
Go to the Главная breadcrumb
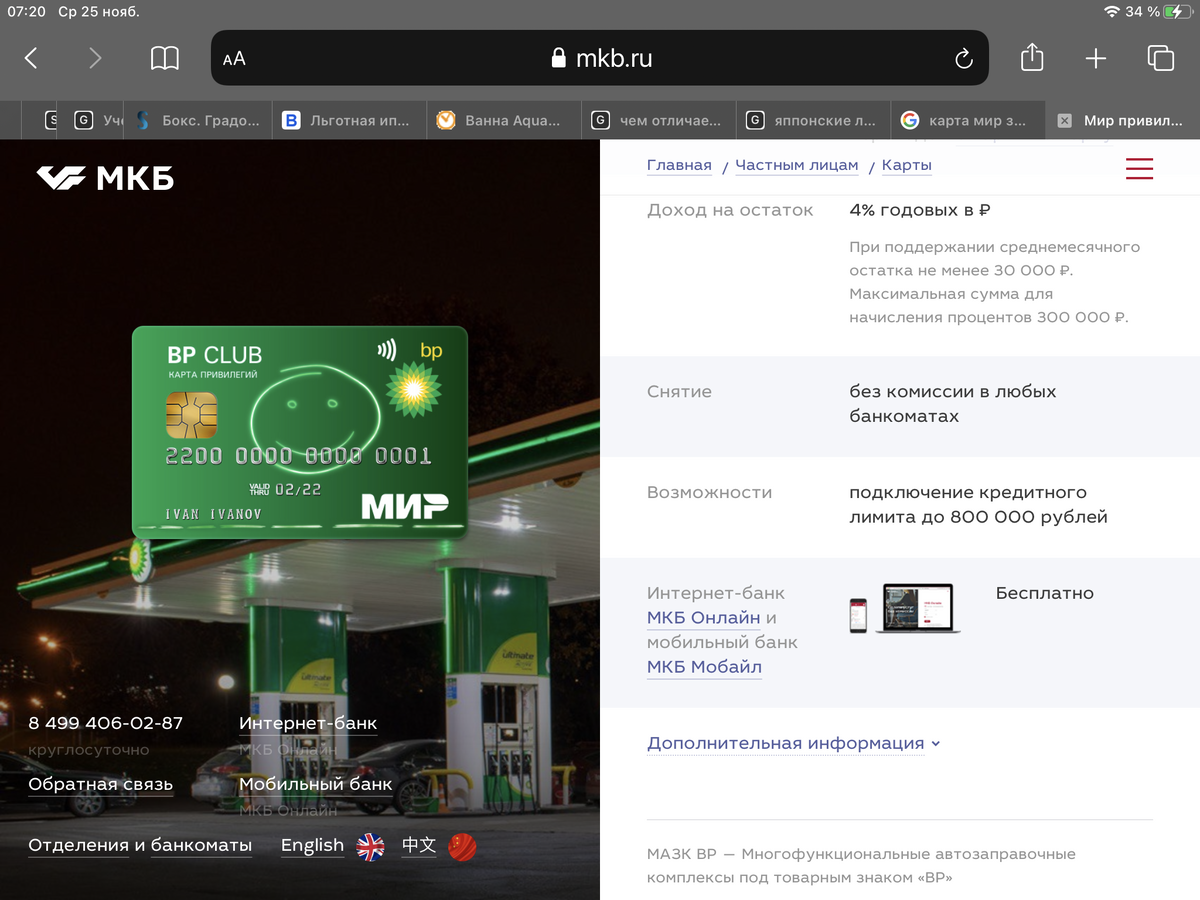point(679,166)
